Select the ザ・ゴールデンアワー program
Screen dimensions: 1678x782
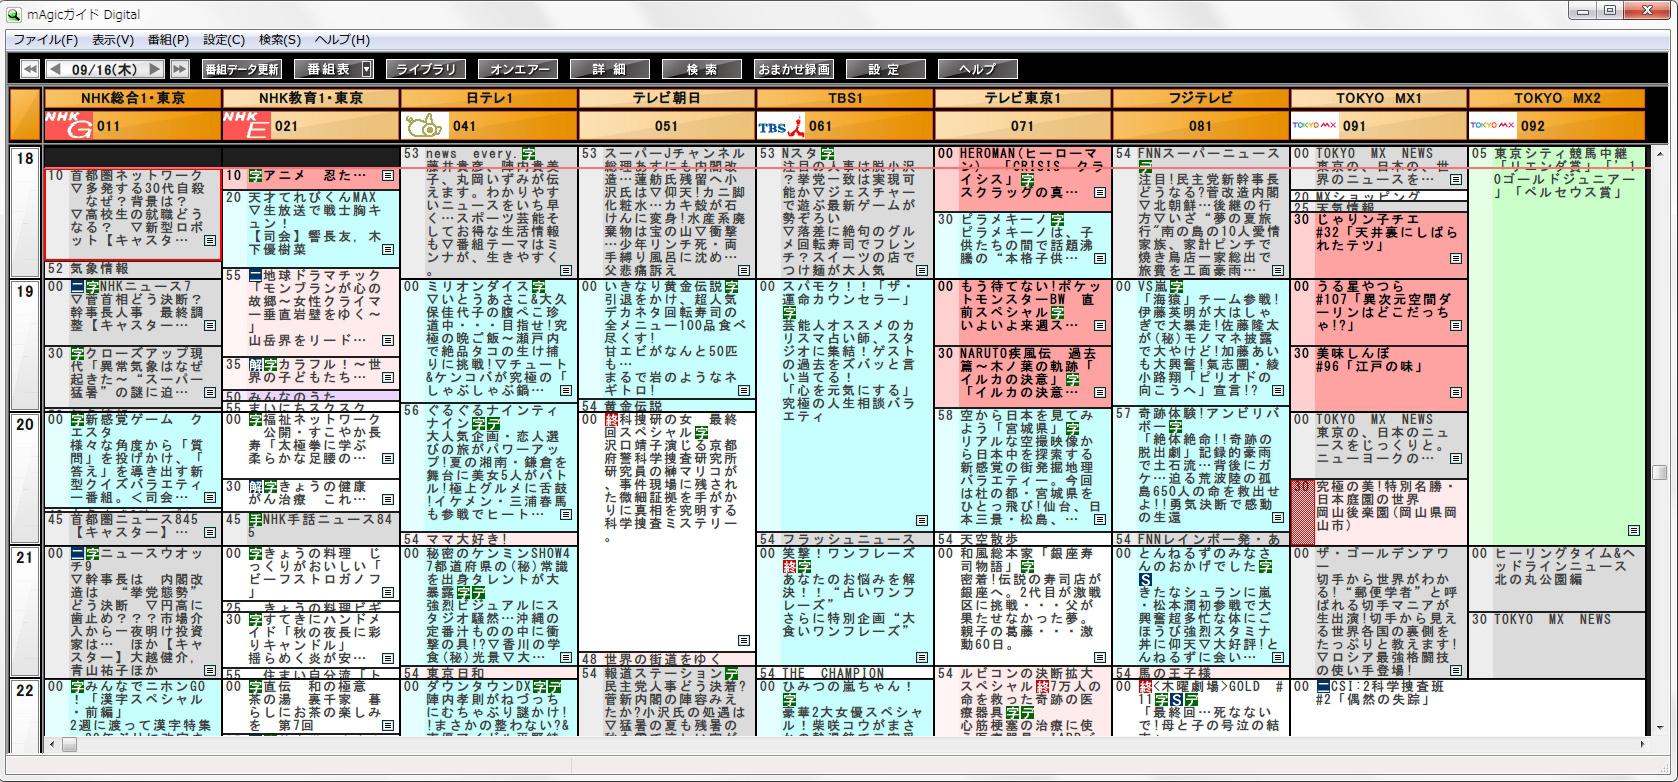[1379, 611]
